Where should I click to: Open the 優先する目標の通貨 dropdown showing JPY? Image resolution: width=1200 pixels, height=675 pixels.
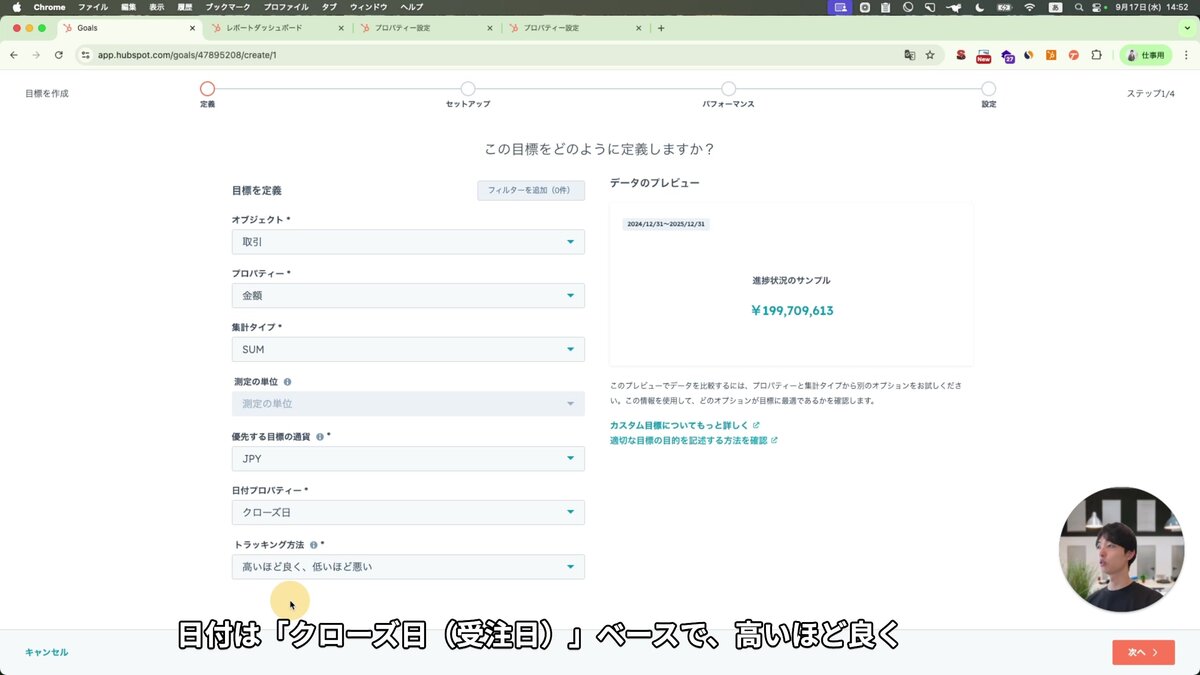(x=407, y=457)
